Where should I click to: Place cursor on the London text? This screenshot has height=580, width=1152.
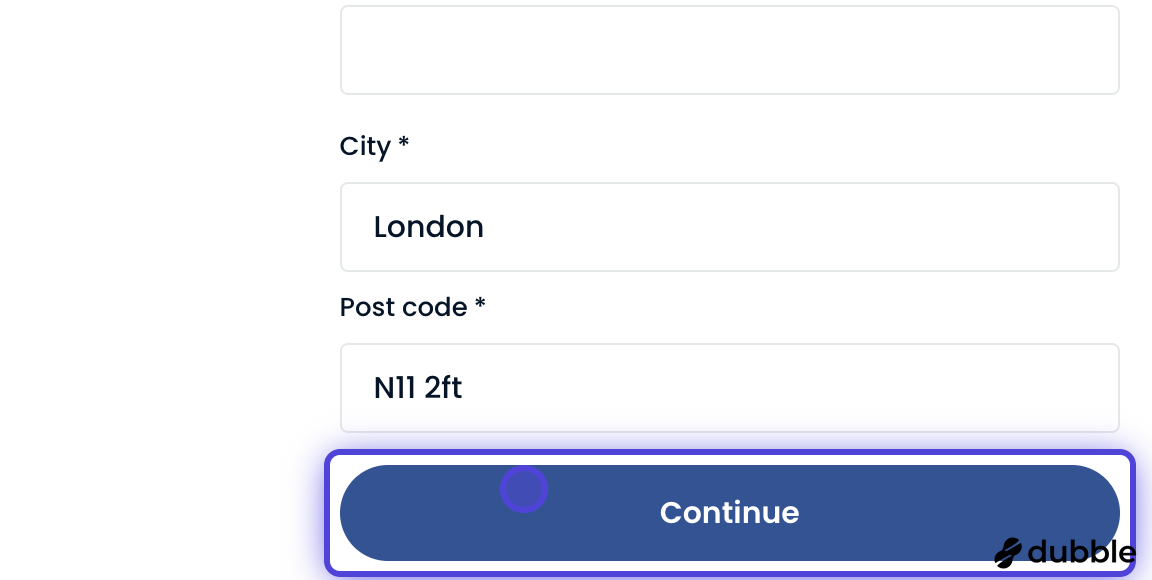pos(429,227)
